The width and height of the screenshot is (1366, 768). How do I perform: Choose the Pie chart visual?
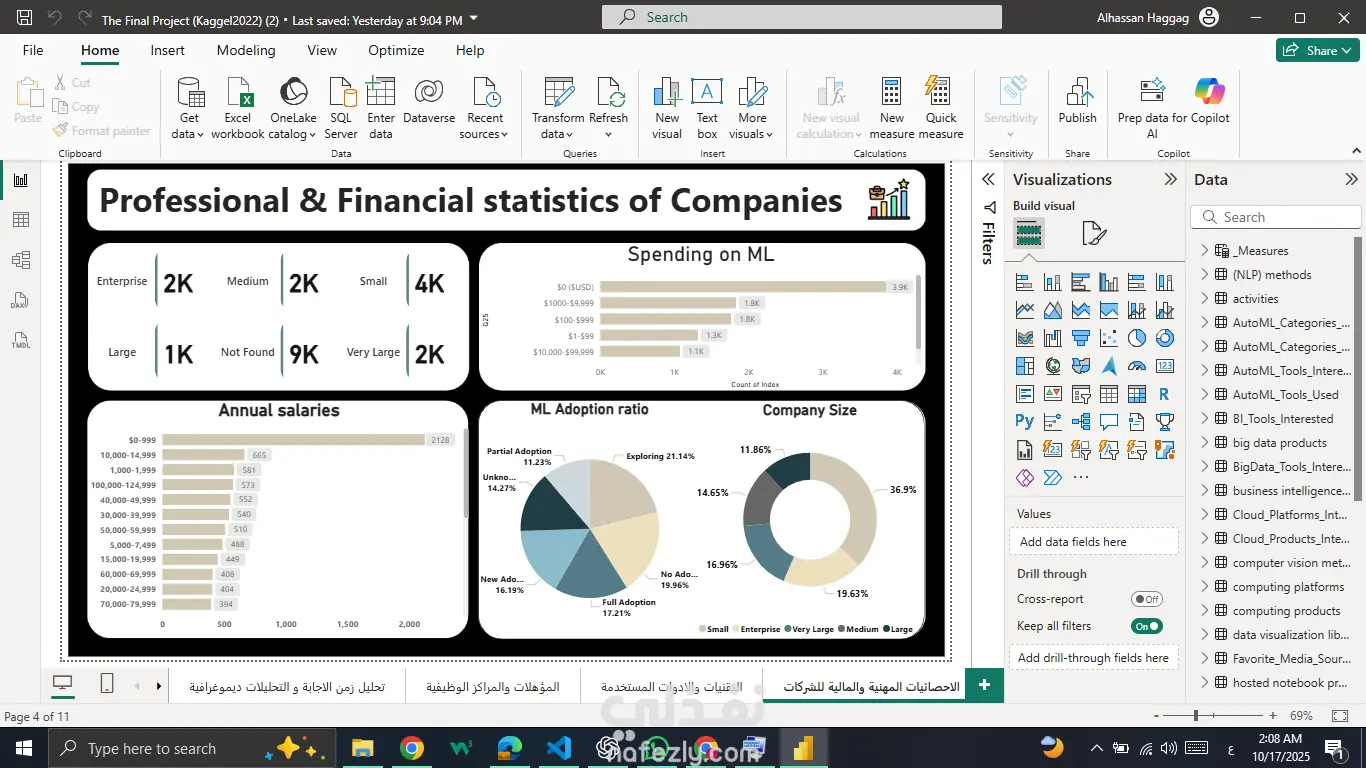pyautogui.click(x=1137, y=338)
